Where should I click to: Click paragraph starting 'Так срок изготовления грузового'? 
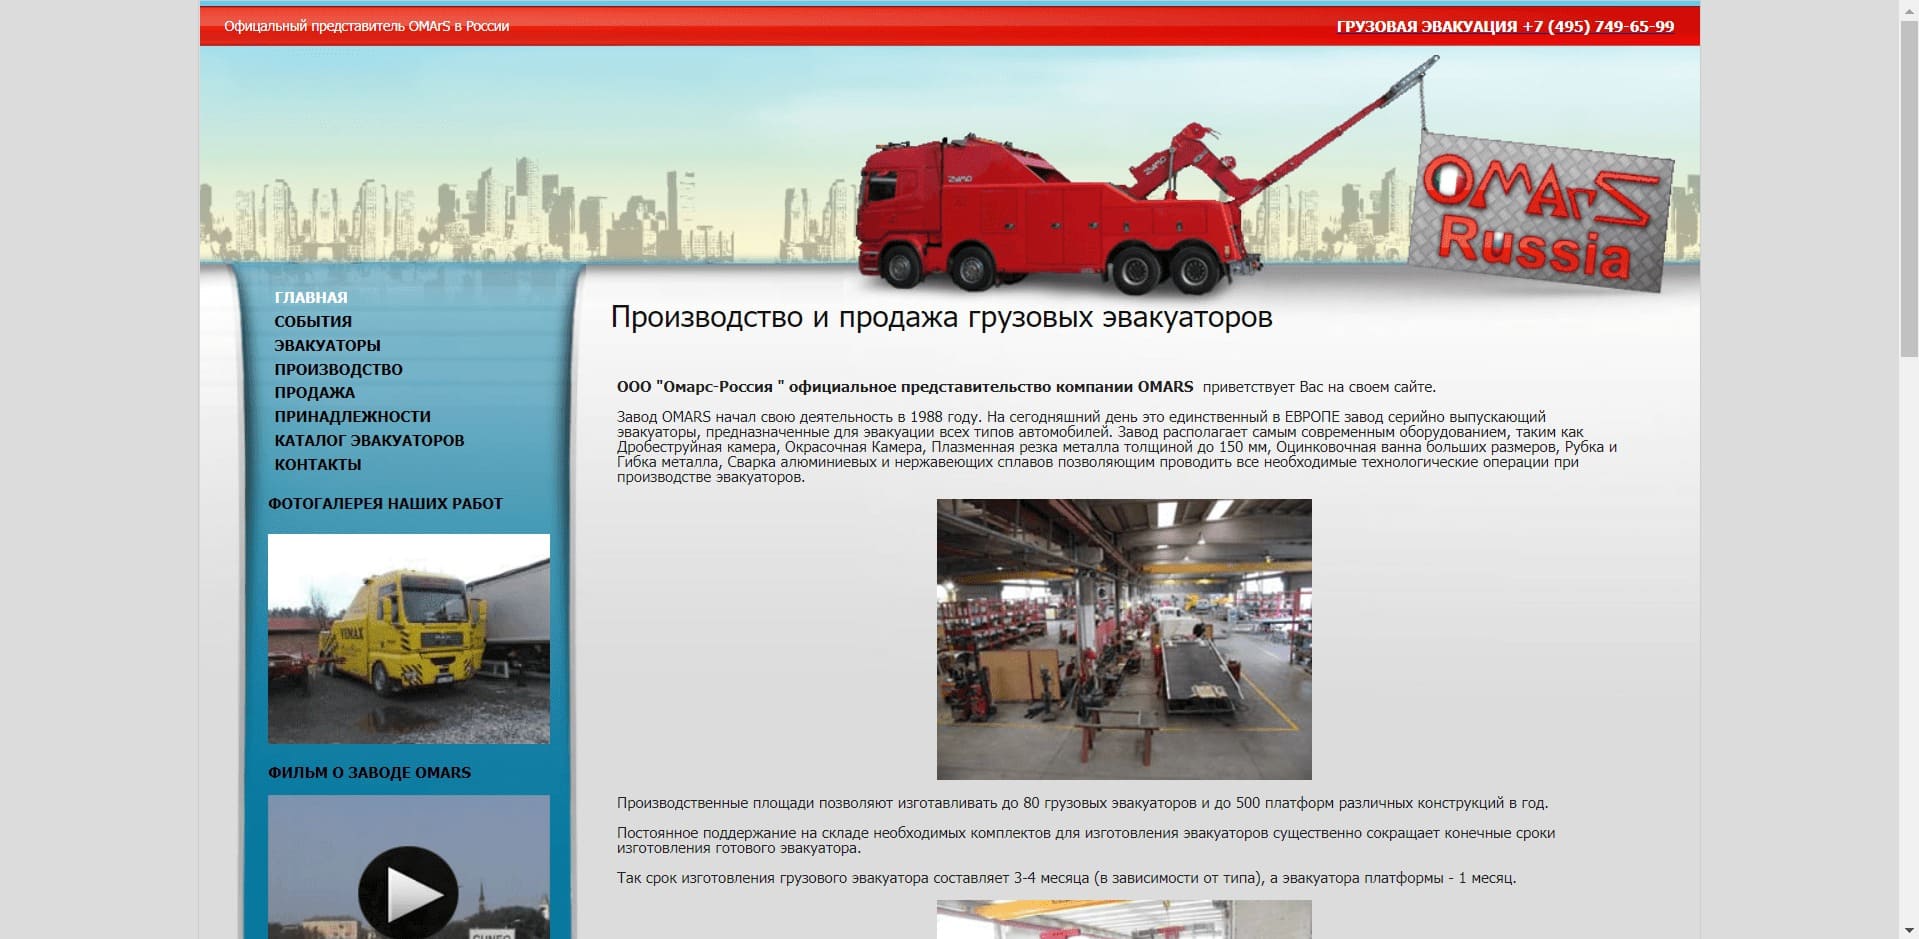[x=1066, y=878]
